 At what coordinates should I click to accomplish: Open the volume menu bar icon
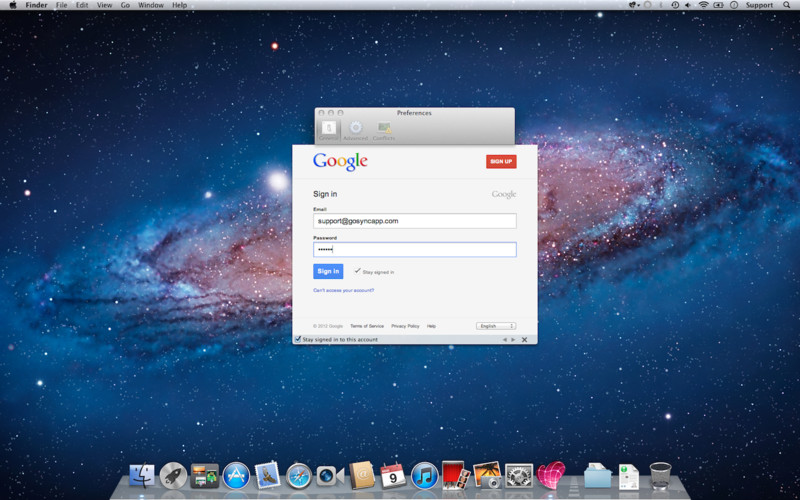(x=688, y=5)
